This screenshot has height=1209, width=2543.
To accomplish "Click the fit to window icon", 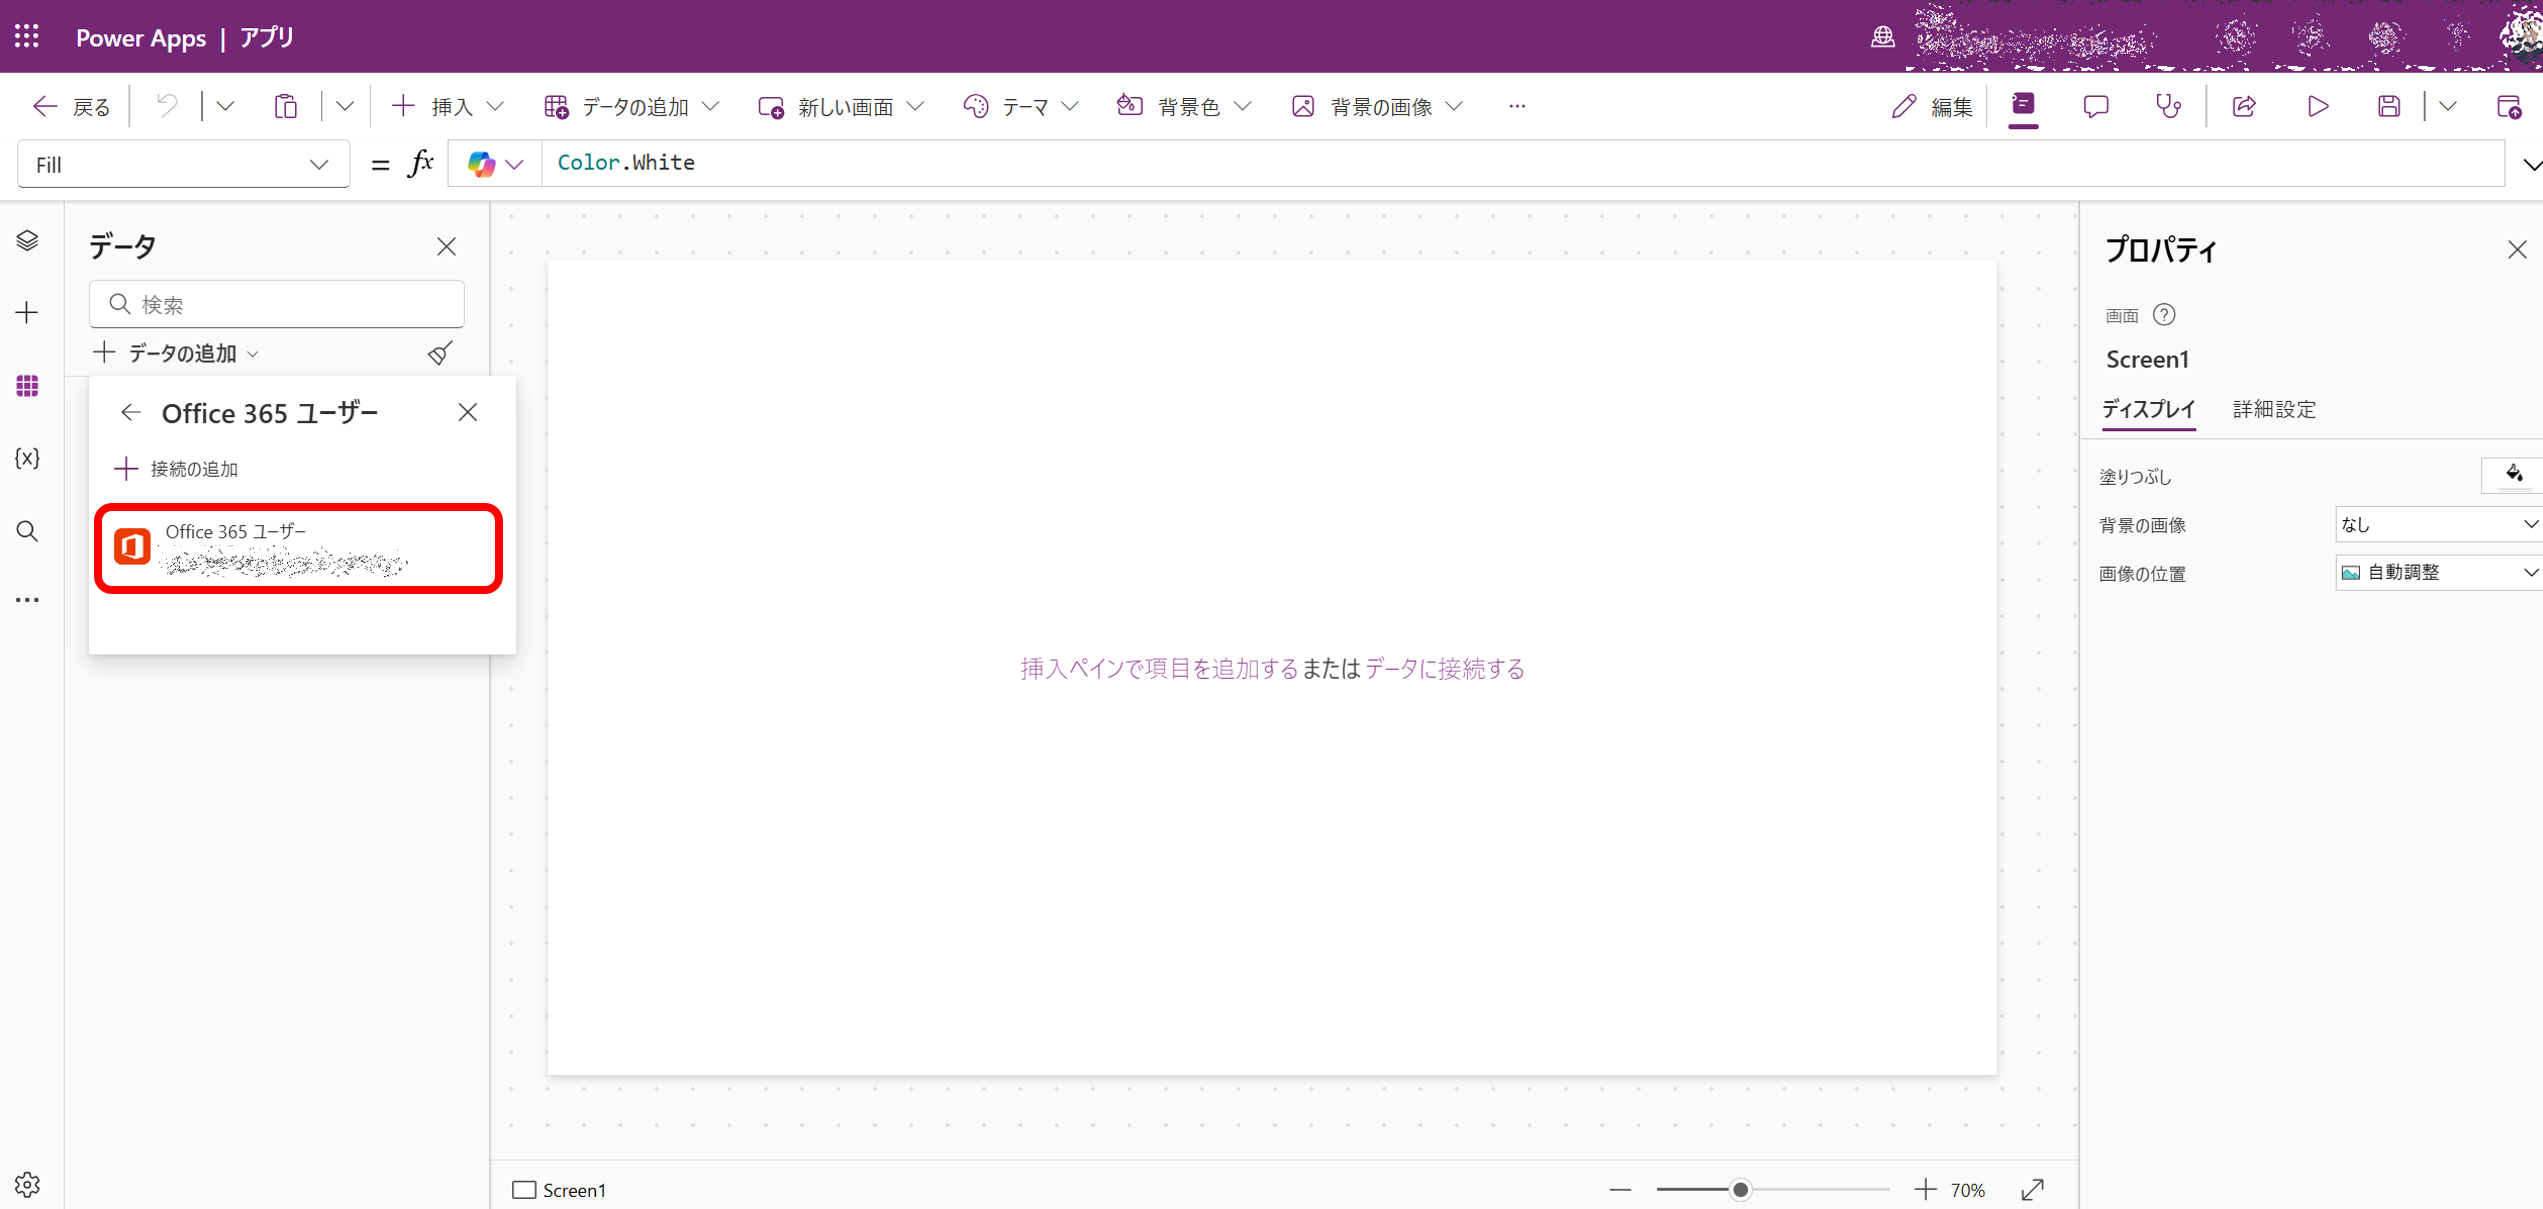I will (x=2032, y=1190).
